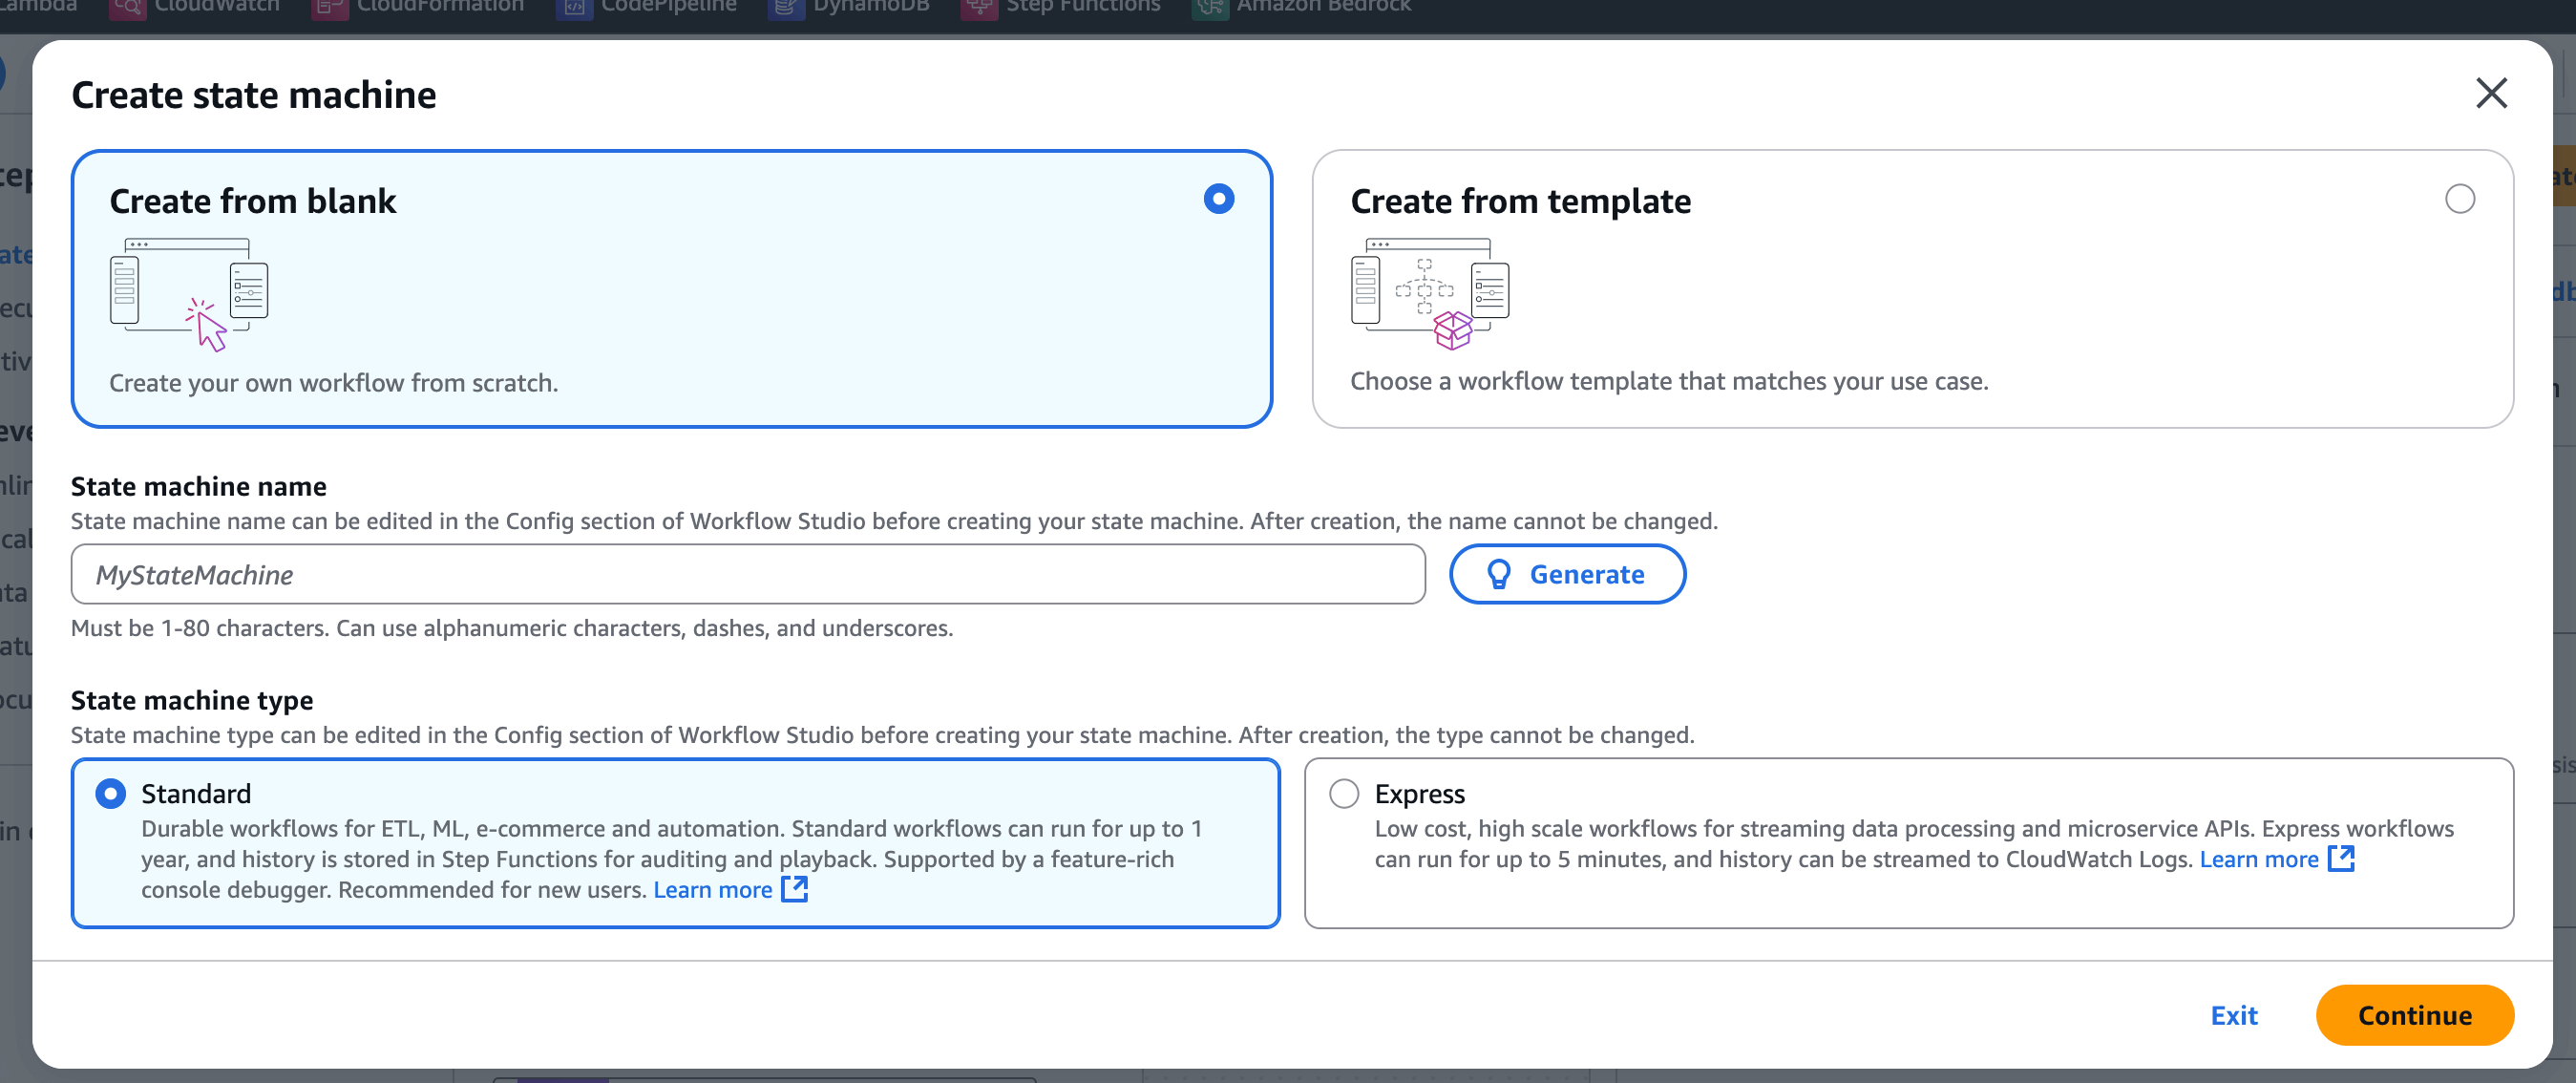Close the Create state machine dialog
The image size is (2576, 1083).
click(2490, 93)
